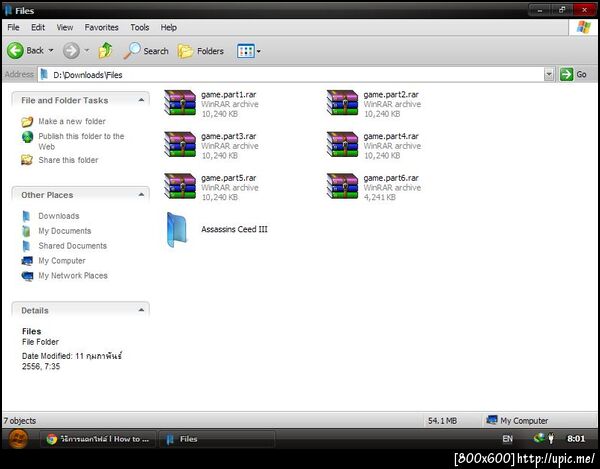This screenshot has width=600, height=469.
Task: Click the EN language indicator
Action: pyautogui.click(x=507, y=439)
